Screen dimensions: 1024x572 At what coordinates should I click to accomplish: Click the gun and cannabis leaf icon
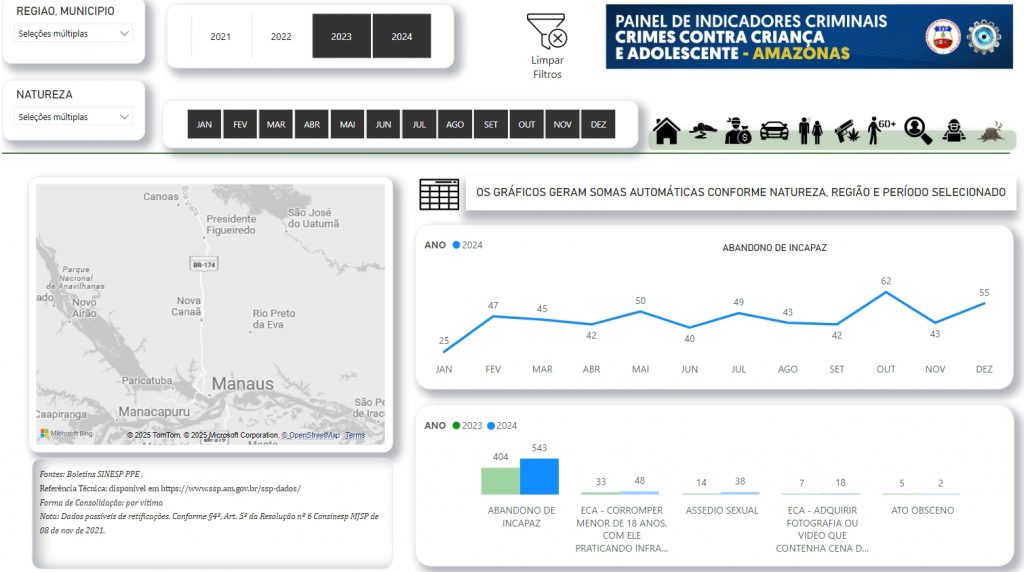click(x=847, y=130)
